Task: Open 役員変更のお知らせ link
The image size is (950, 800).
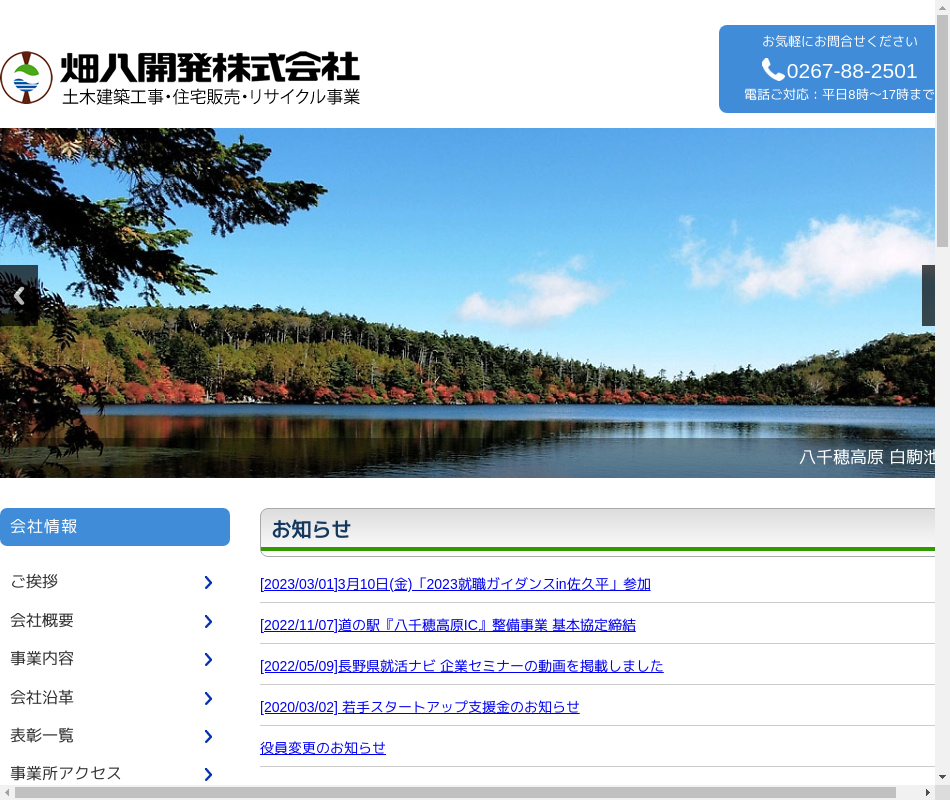Action: [322, 748]
